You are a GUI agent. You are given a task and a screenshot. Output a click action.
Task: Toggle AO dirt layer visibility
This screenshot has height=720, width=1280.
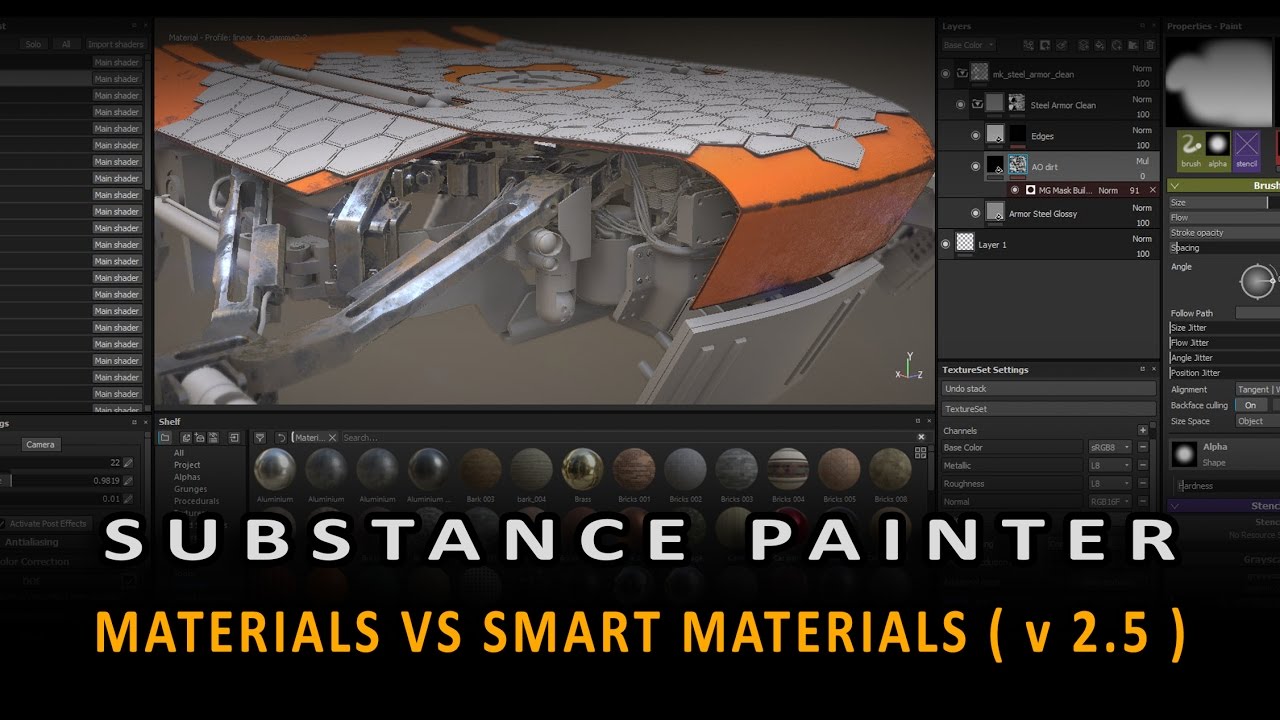pos(977,166)
